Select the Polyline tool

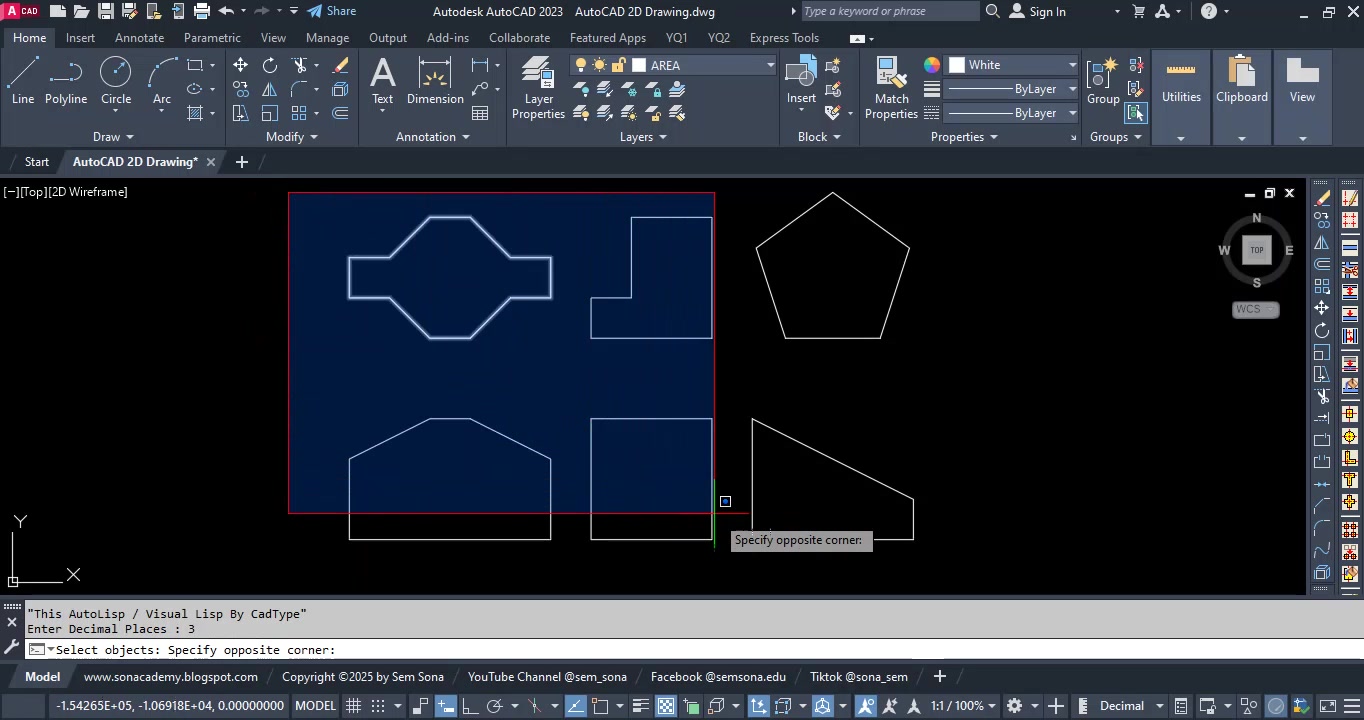tap(66, 80)
